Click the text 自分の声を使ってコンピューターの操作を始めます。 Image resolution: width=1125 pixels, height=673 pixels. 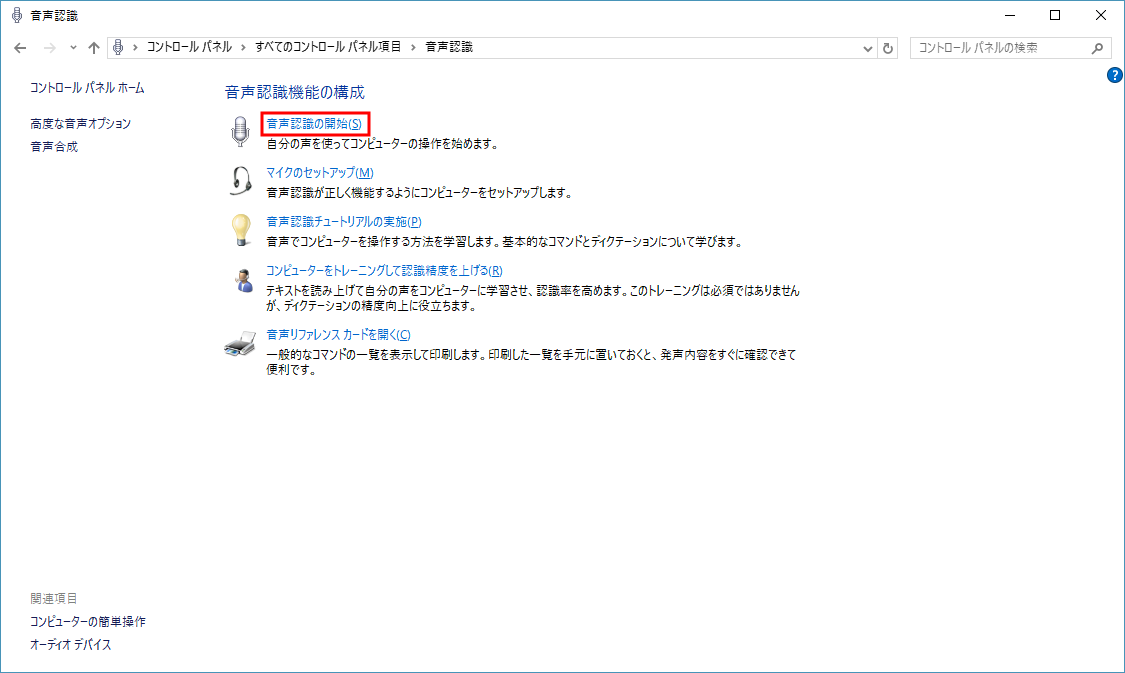[x=382, y=143]
